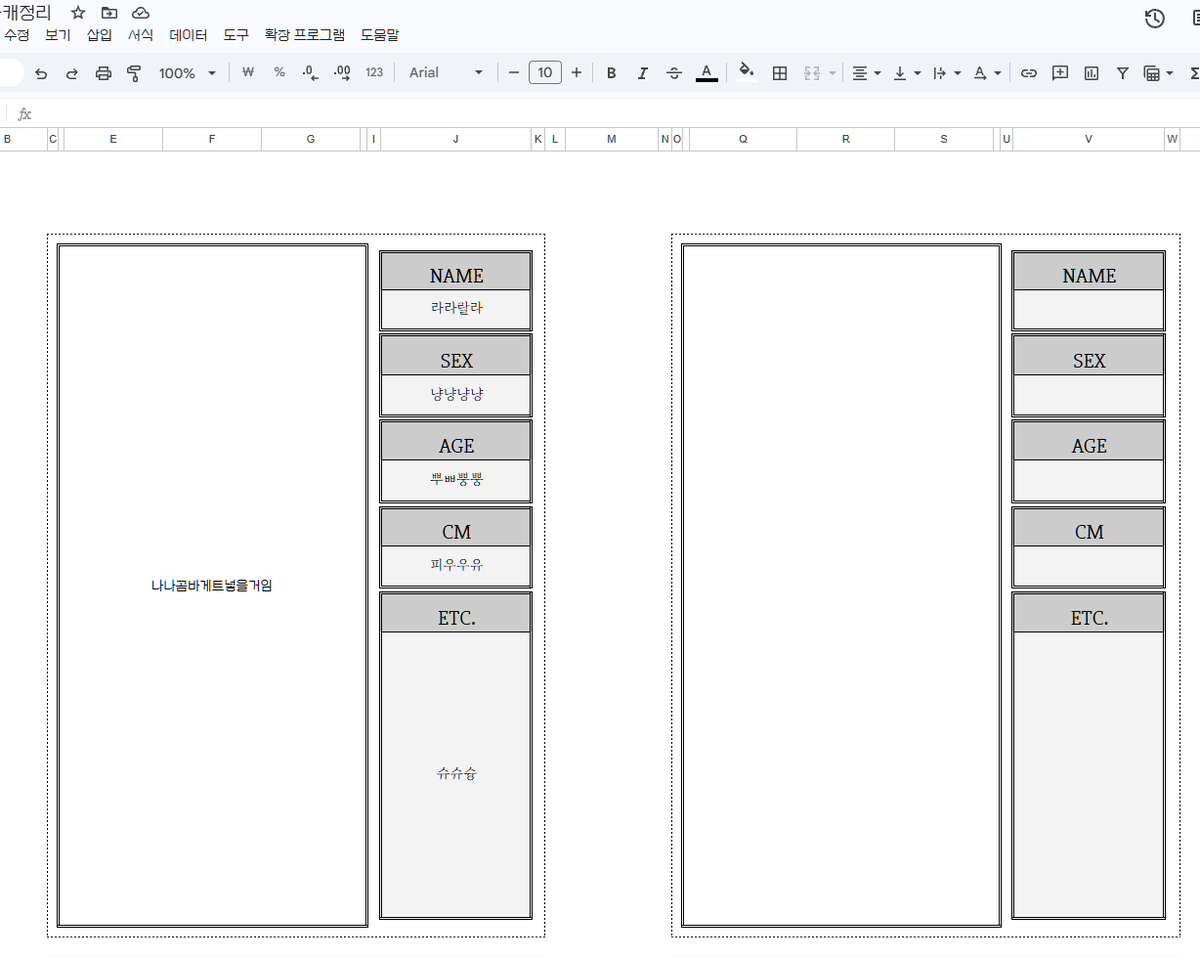Activate the paint format tool
1200x958 pixels.
(x=134, y=73)
